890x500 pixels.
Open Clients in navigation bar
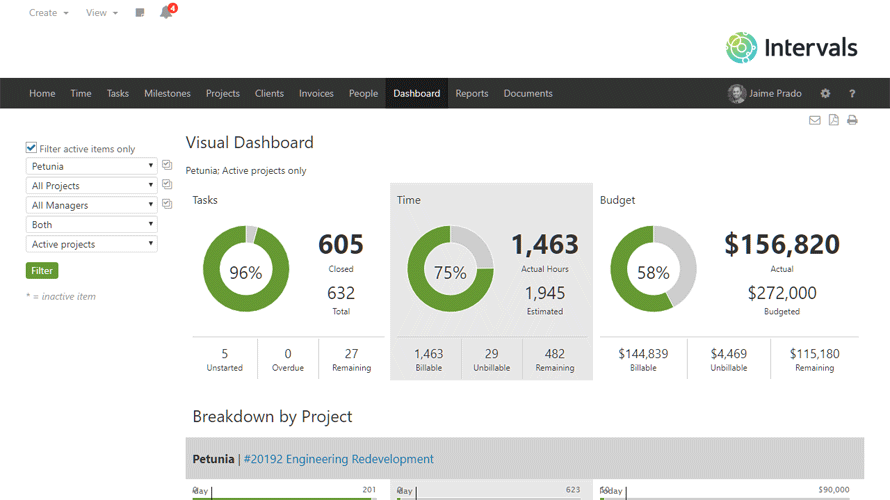[269, 94]
